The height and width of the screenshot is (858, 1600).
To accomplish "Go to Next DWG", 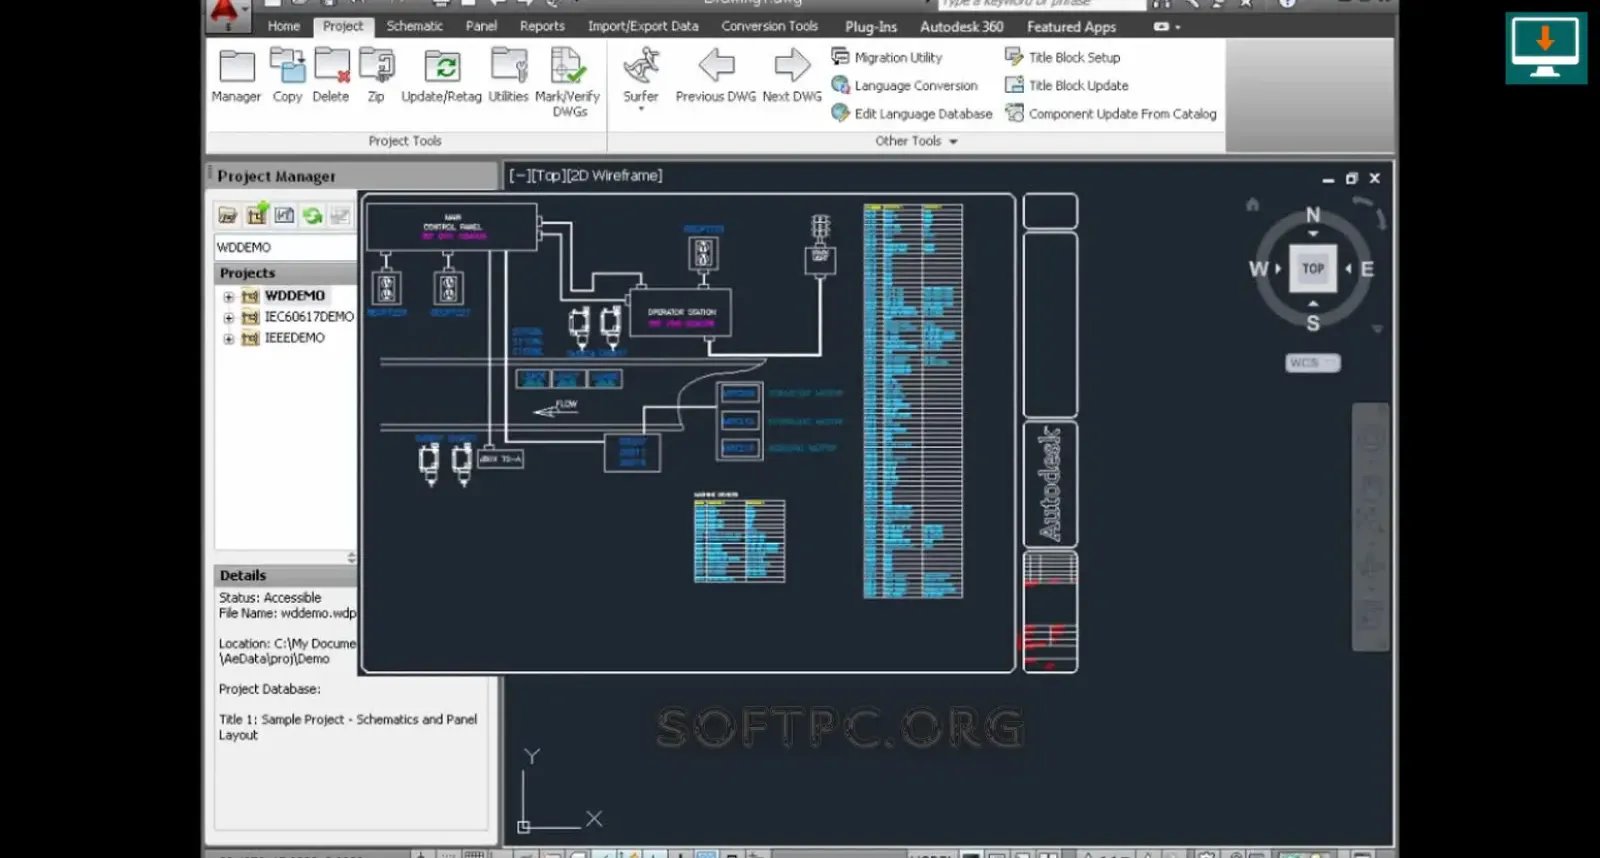I will point(792,75).
